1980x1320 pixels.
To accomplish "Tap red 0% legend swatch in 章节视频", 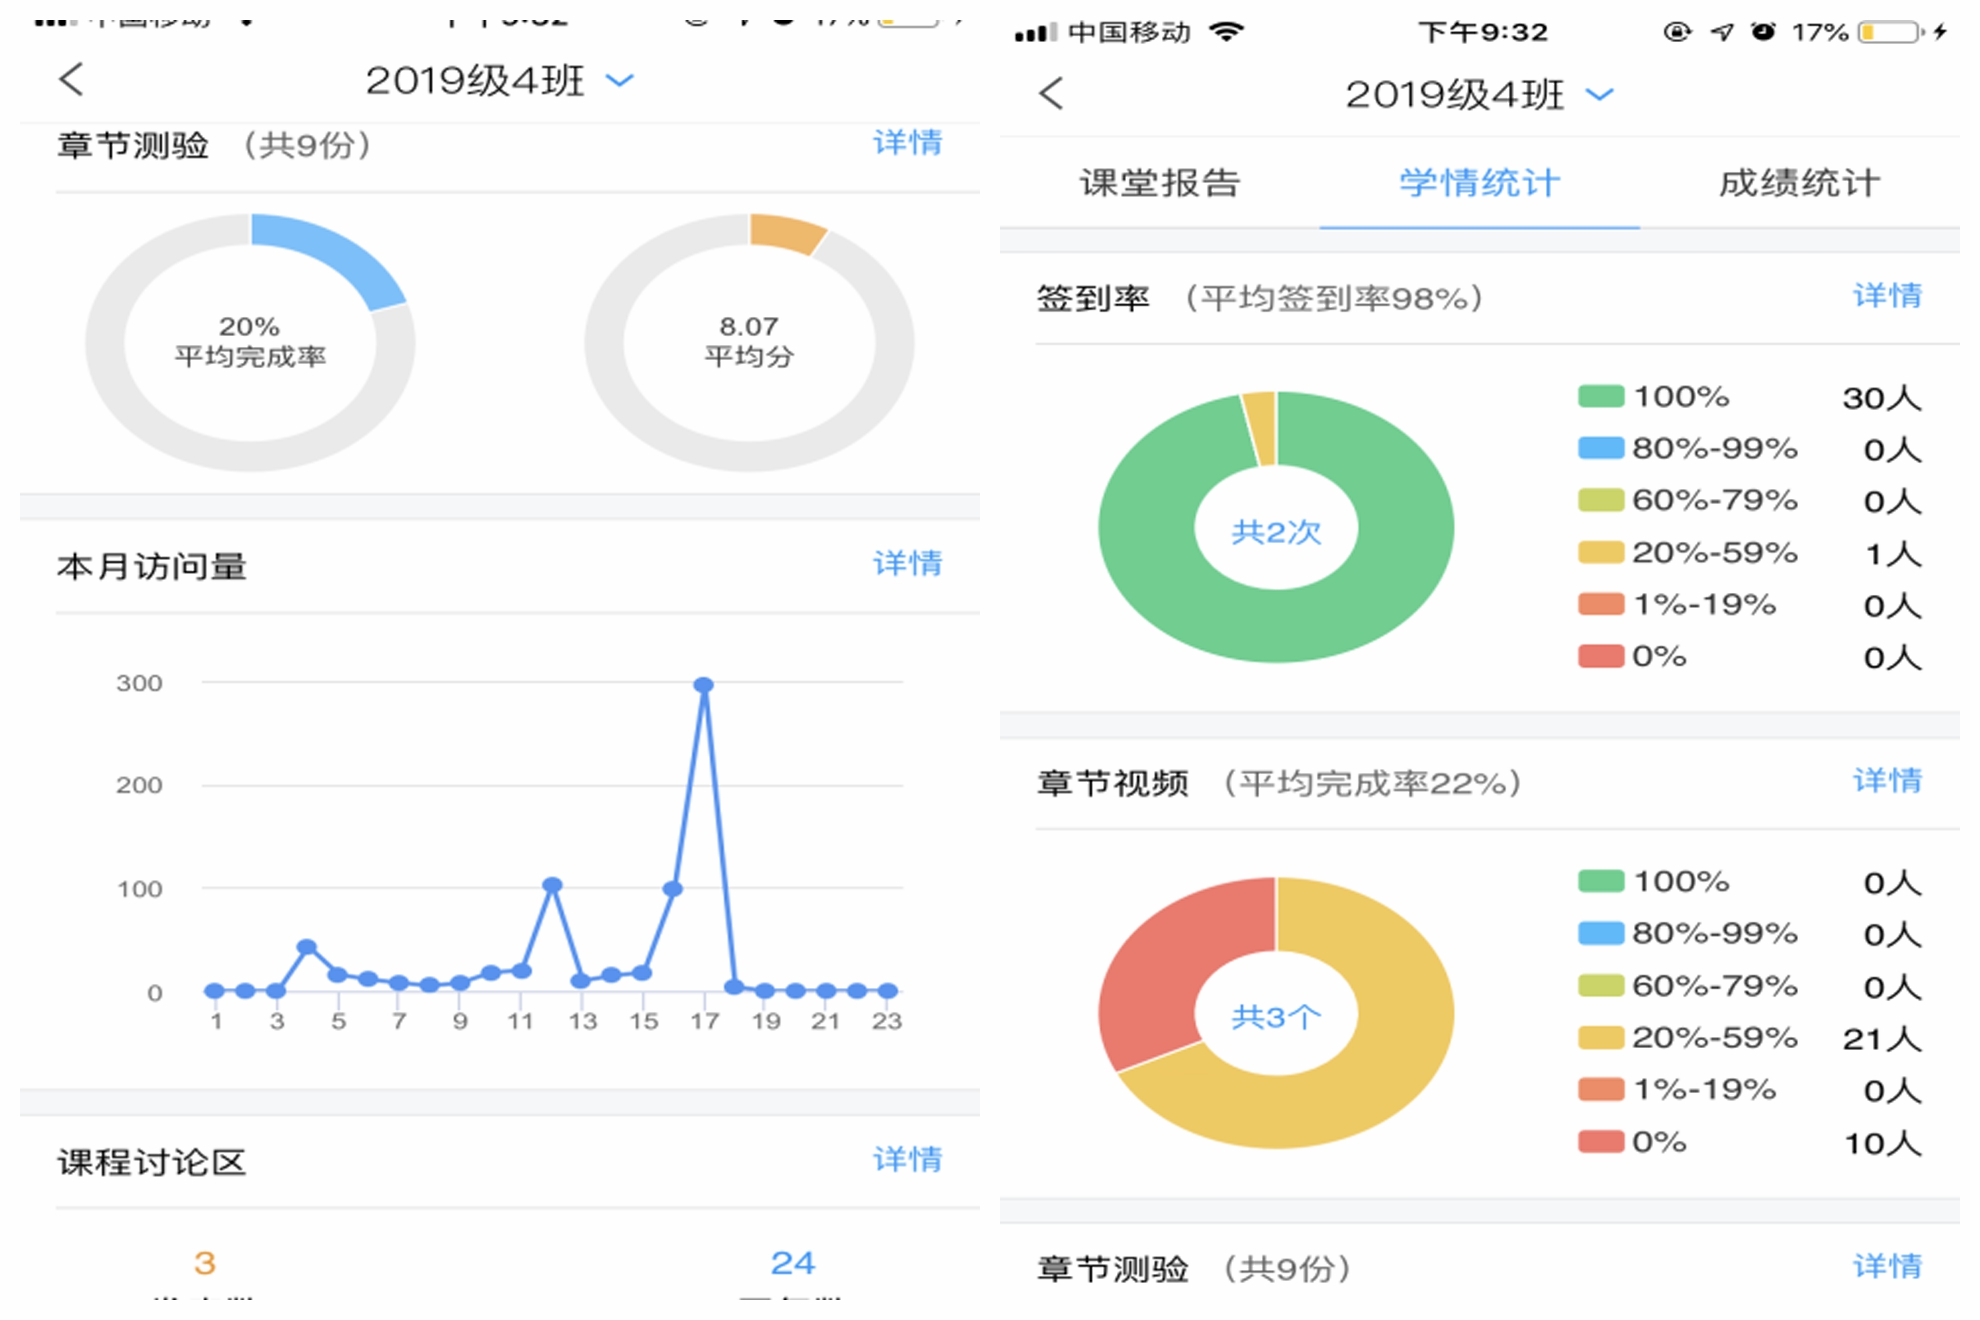I will (x=1600, y=1141).
